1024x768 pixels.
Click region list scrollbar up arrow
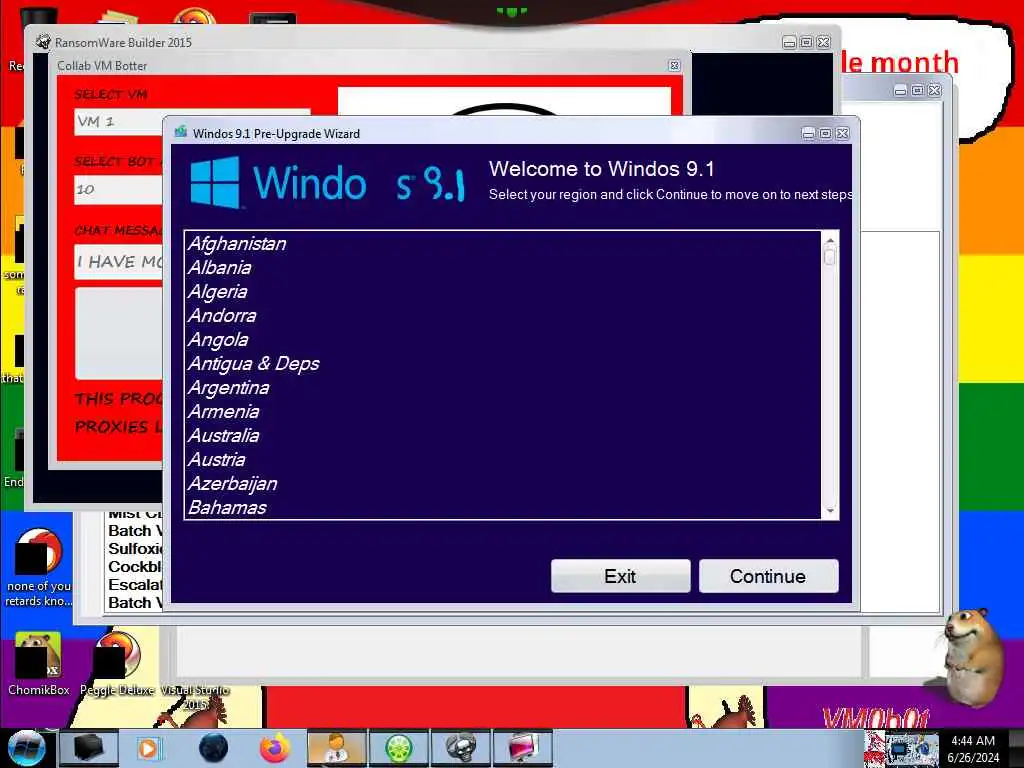[x=830, y=240]
